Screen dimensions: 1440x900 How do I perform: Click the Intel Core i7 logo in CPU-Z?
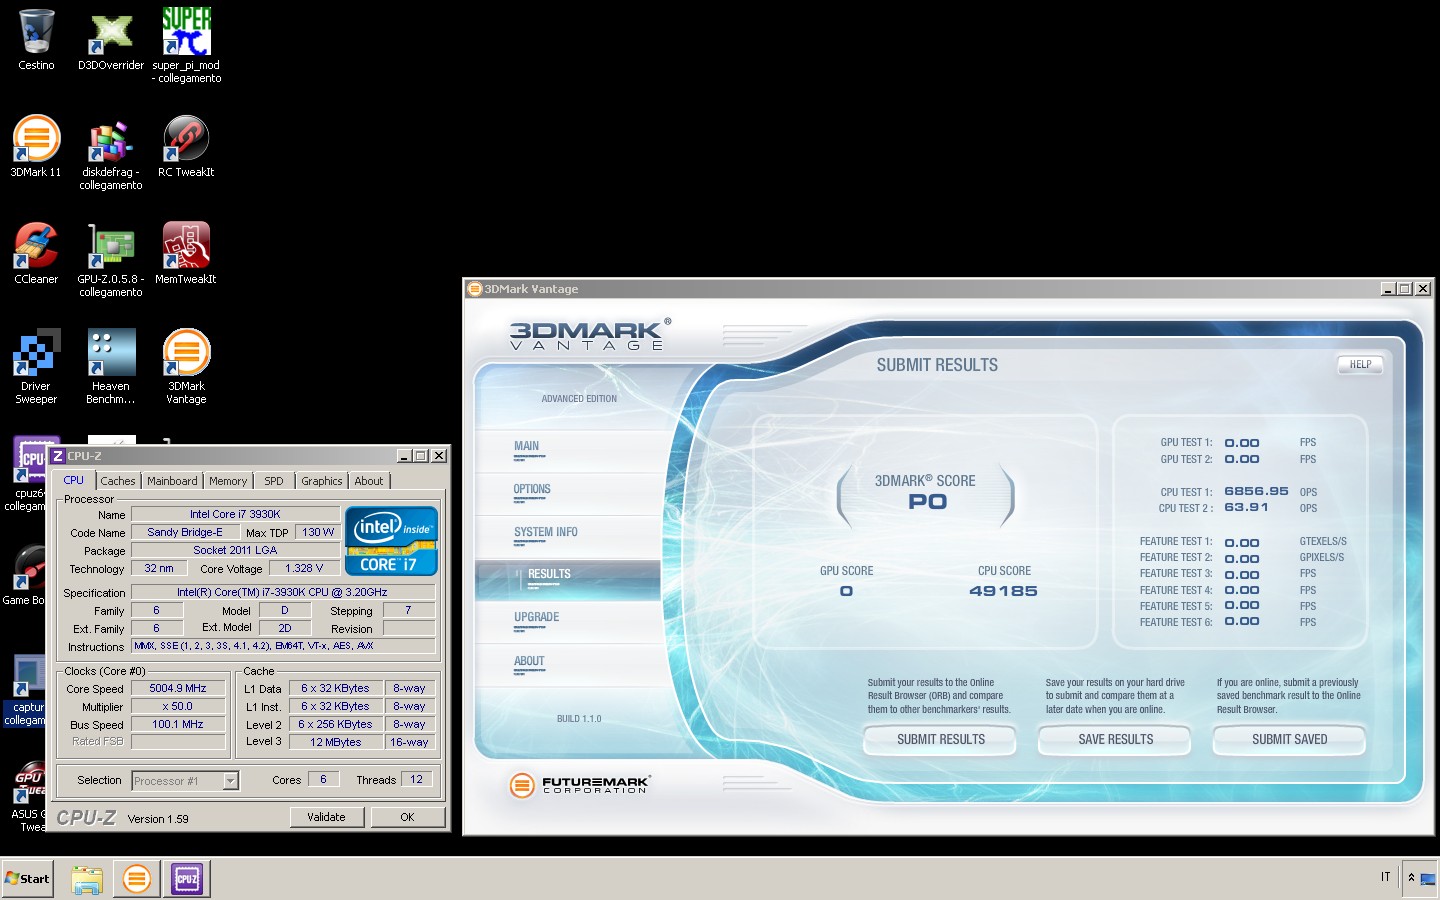[x=391, y=541]
